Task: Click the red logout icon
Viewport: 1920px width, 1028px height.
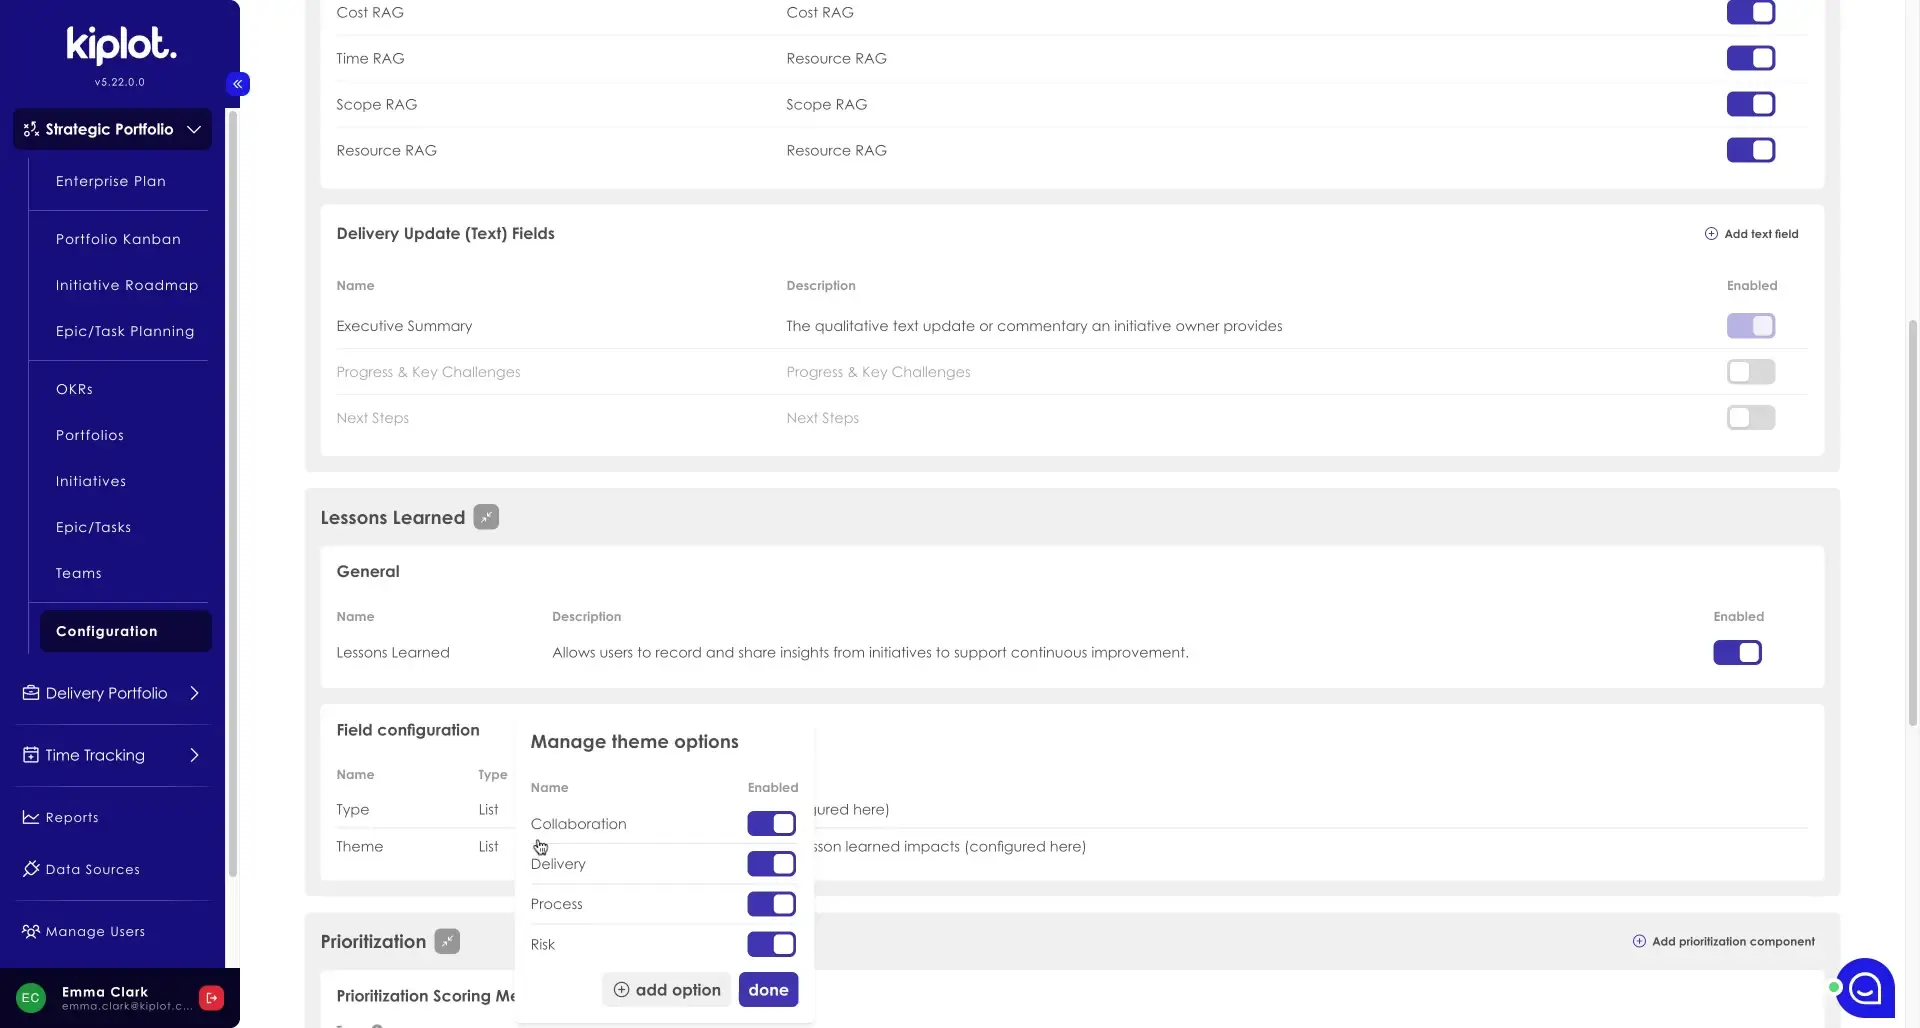Action: (211, 997)
